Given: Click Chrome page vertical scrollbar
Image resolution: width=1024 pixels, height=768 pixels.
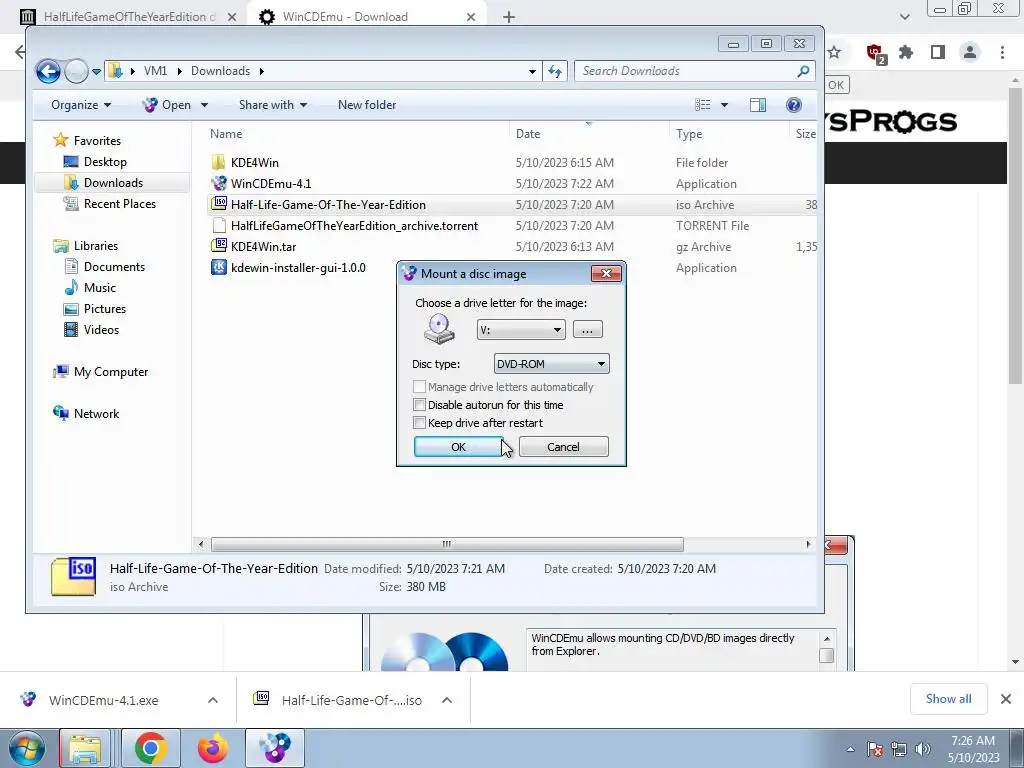Looking at the screenshot, I should pos(1015,235).
